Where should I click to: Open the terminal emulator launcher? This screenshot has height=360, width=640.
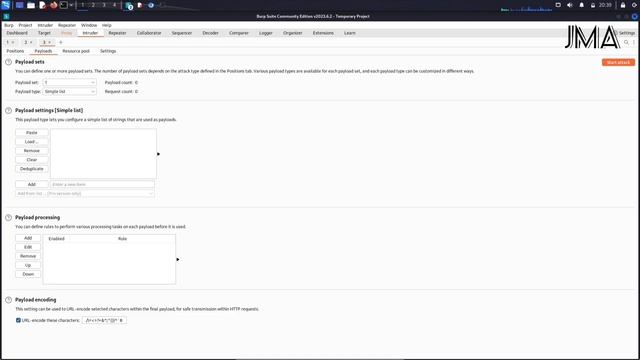pos(64,5)
